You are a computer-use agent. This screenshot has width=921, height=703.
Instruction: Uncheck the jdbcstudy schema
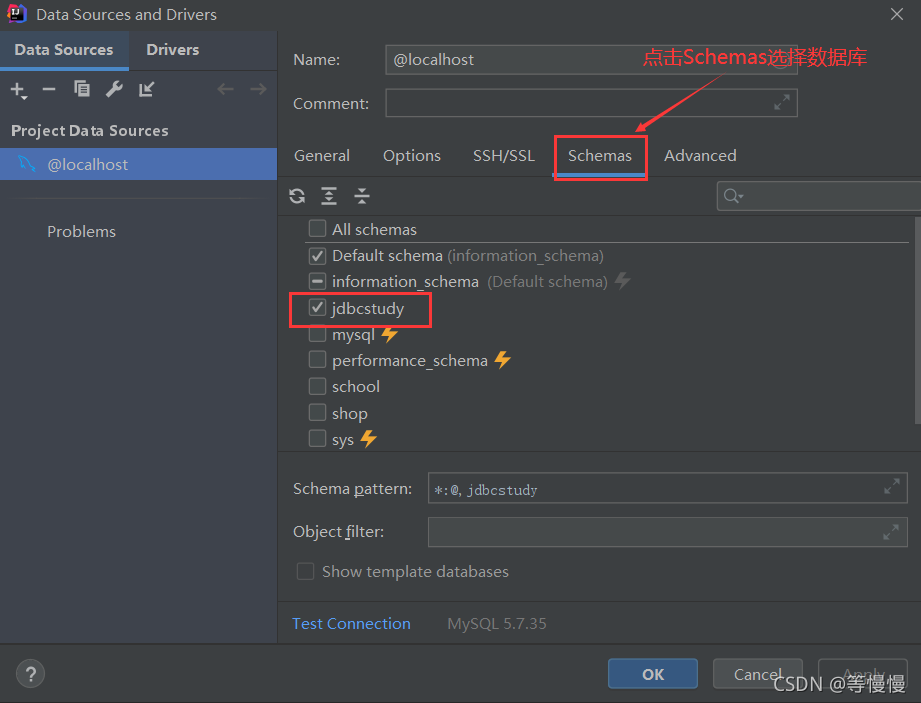tap(317, 309)
